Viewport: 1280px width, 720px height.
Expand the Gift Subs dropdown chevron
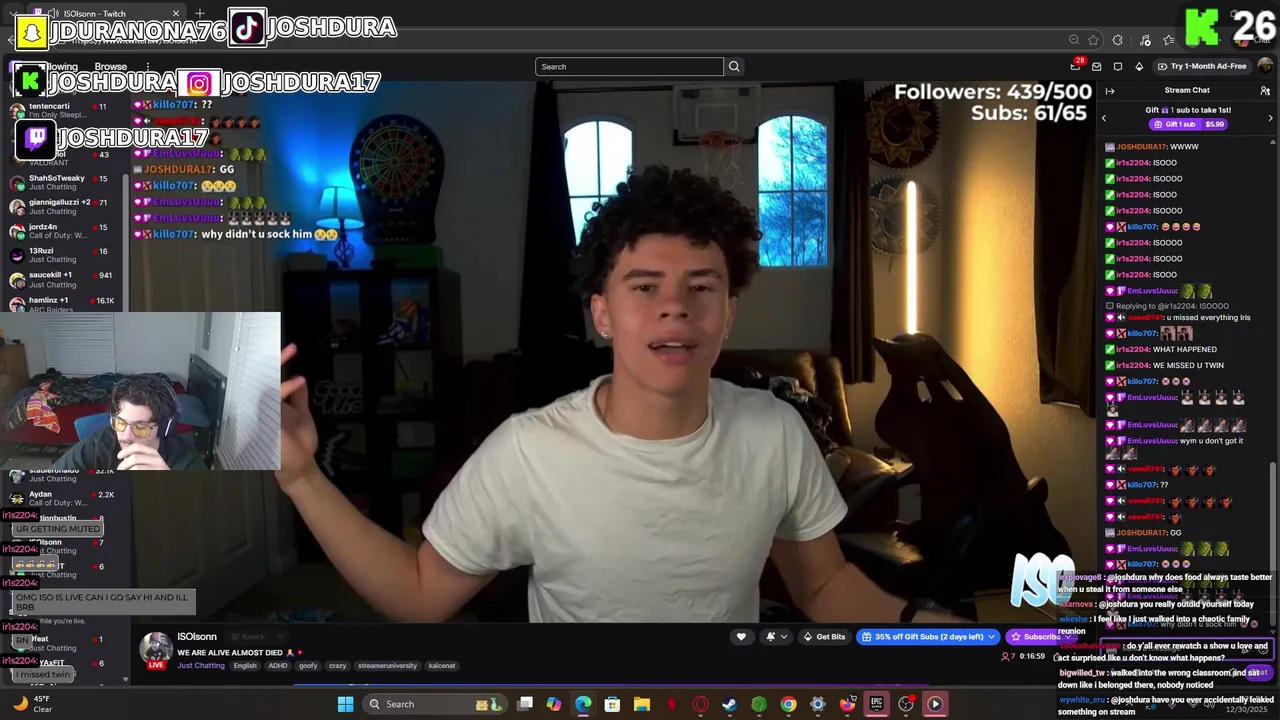click(992, 637)
